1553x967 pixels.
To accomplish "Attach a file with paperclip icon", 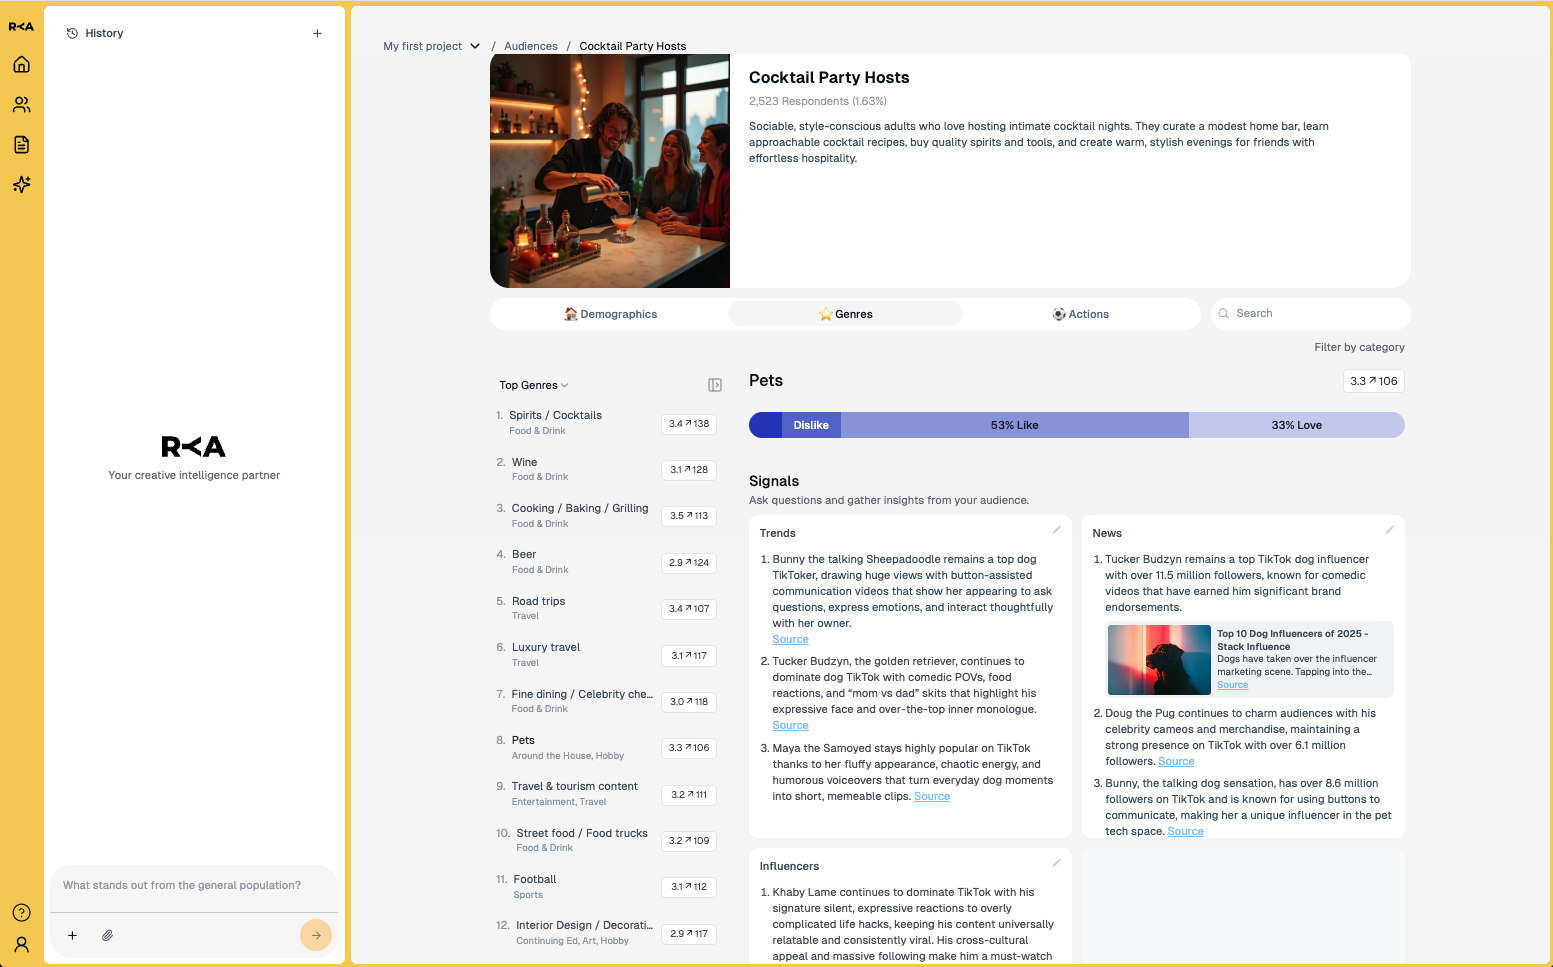I will (x=107, y=936).
